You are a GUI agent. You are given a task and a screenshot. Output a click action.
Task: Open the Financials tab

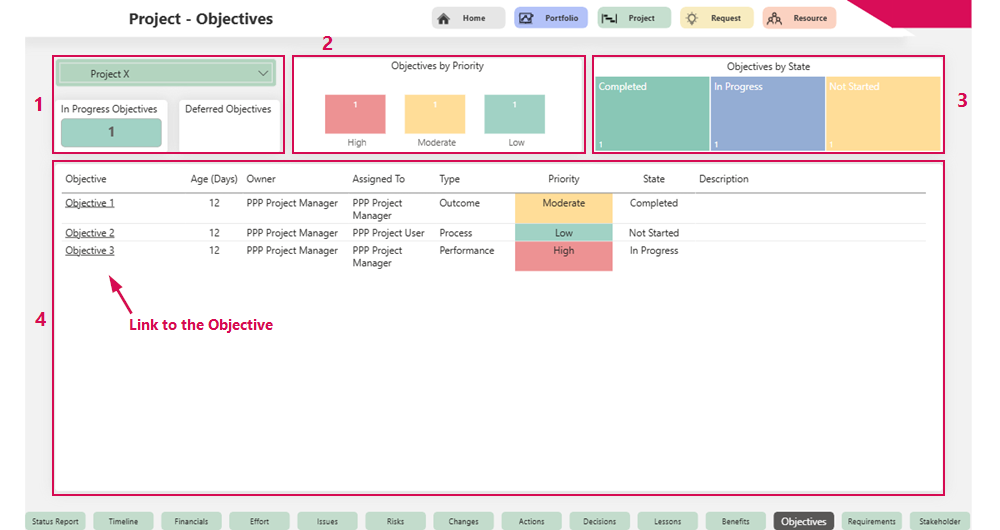(191, 521)
